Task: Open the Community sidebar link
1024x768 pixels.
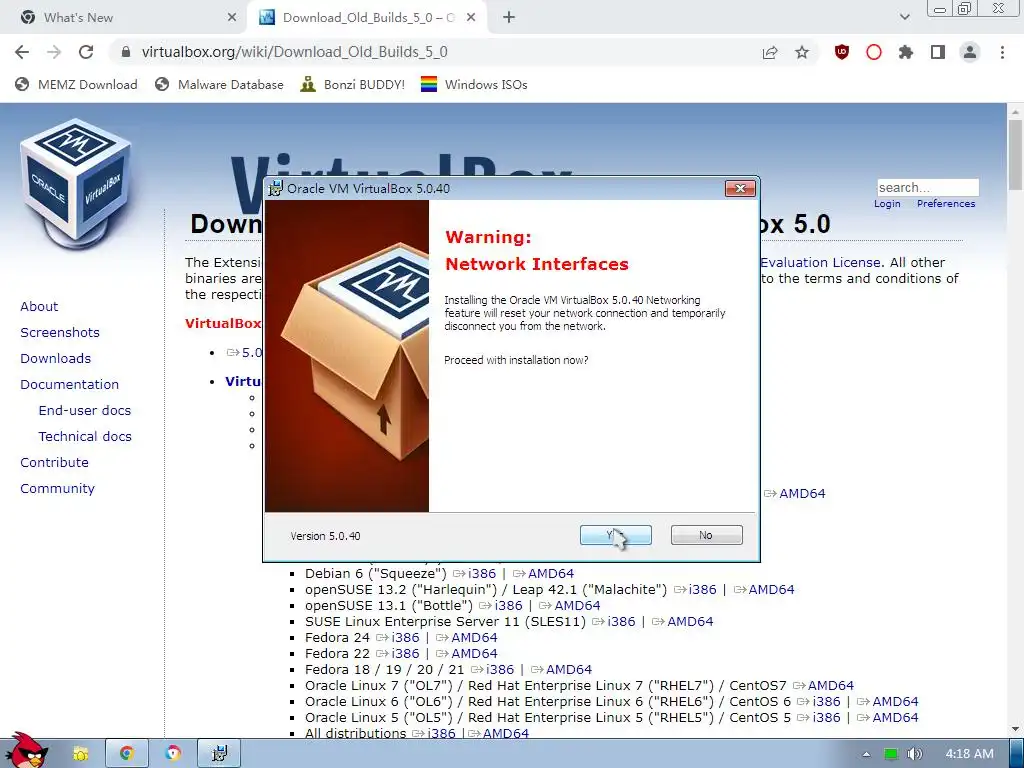Action: (x=57, y=488)
